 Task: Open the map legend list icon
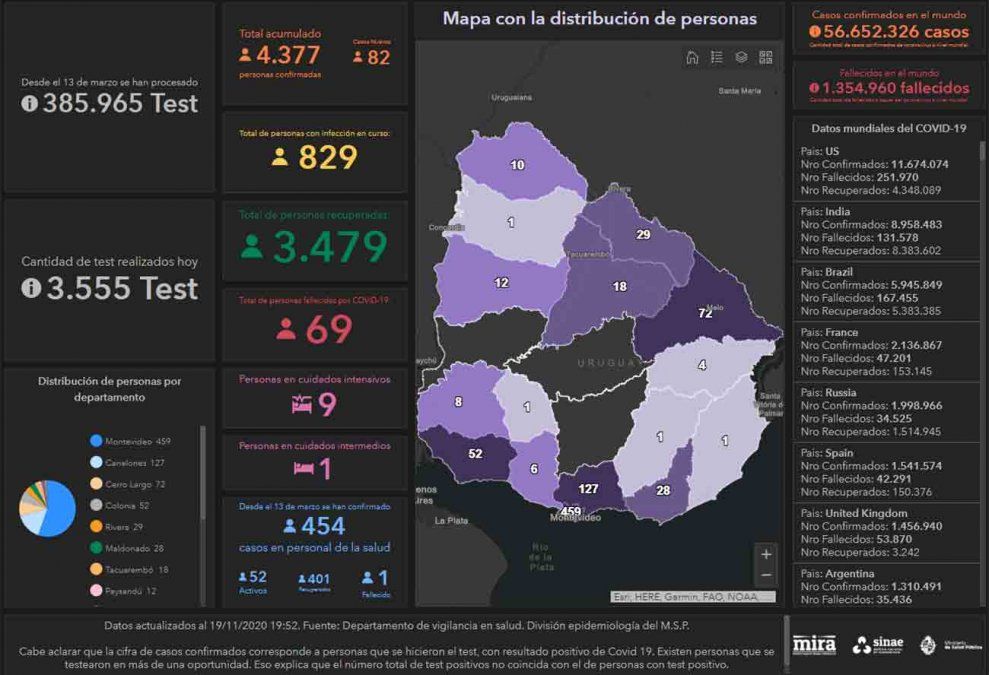tap(717, 57)
